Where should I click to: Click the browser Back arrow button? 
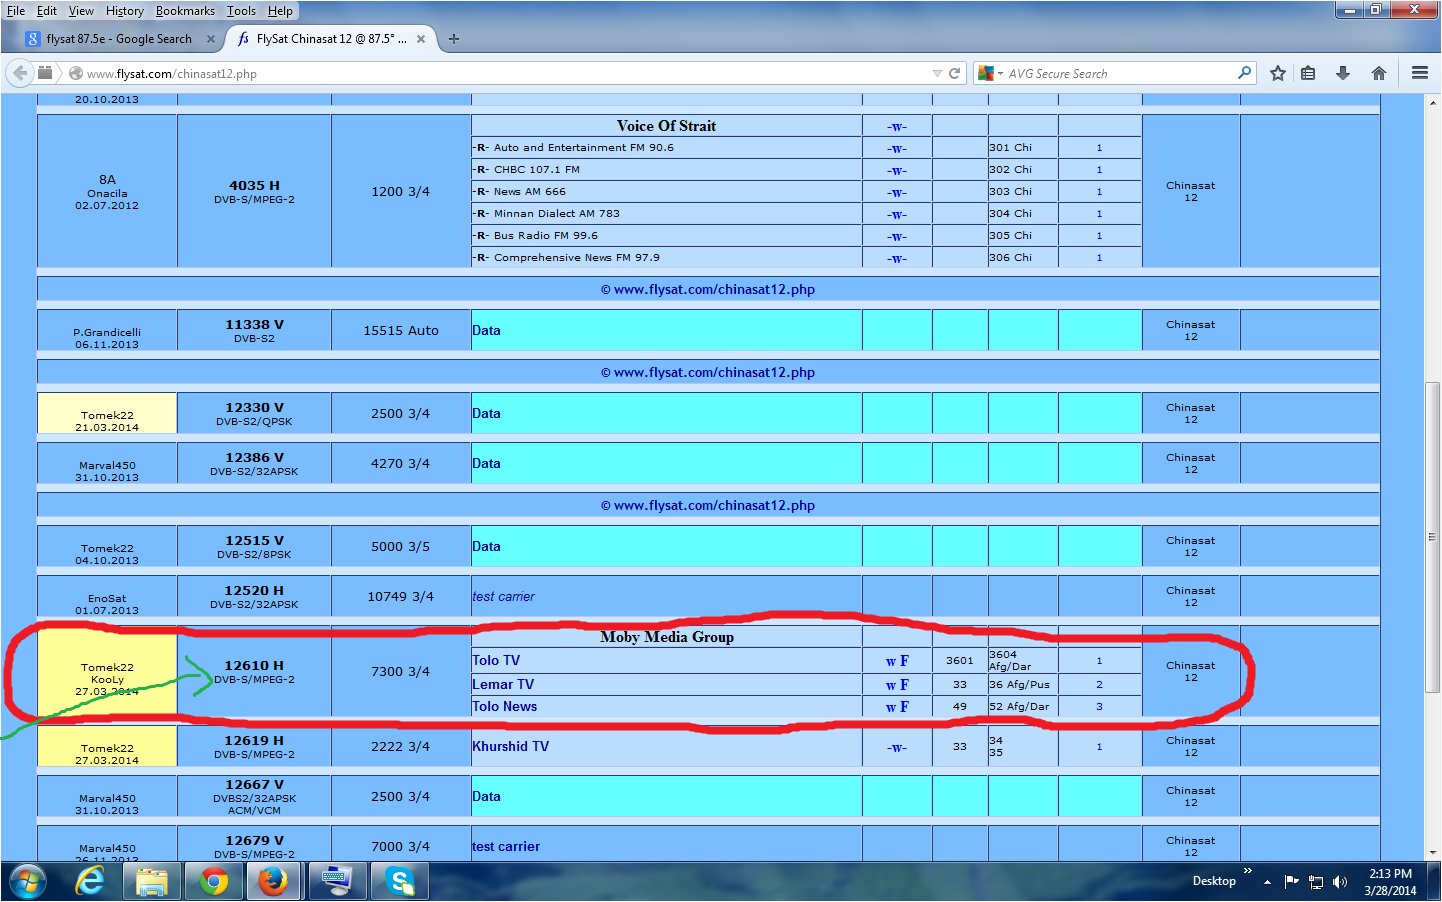tap(20, 73)
